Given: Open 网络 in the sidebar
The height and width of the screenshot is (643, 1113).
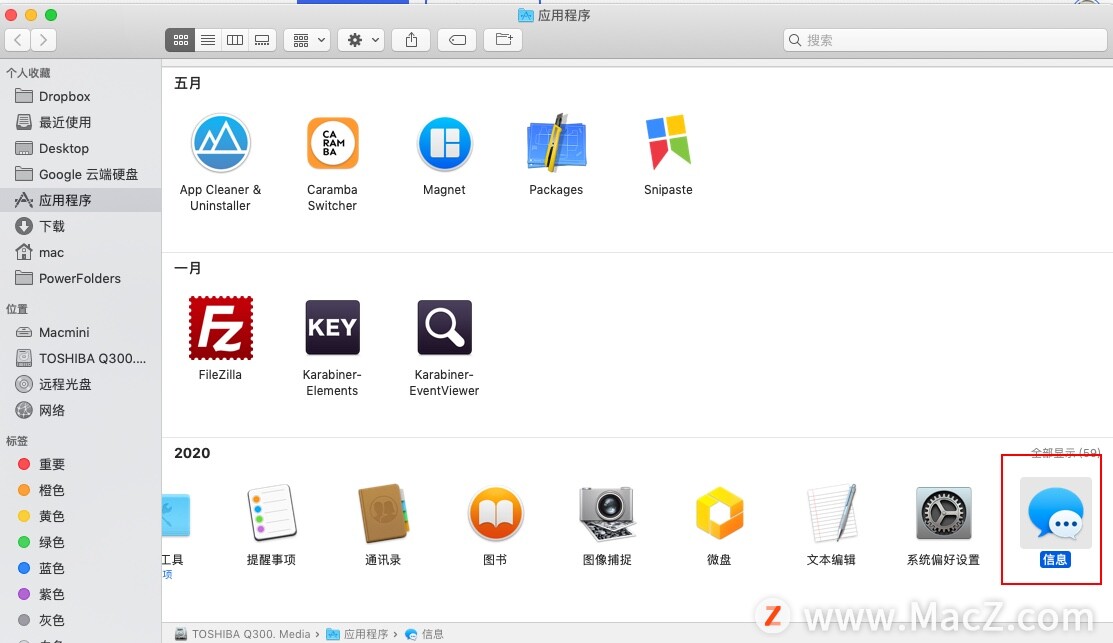Looking at the screenshot, I should click(x=81, y=410).
